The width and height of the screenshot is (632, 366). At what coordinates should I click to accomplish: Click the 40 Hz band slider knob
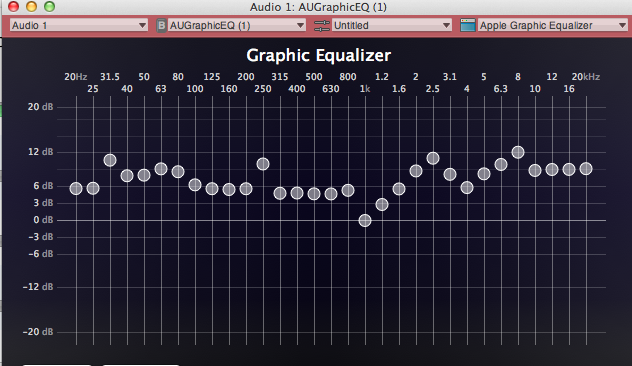point(127,175)
